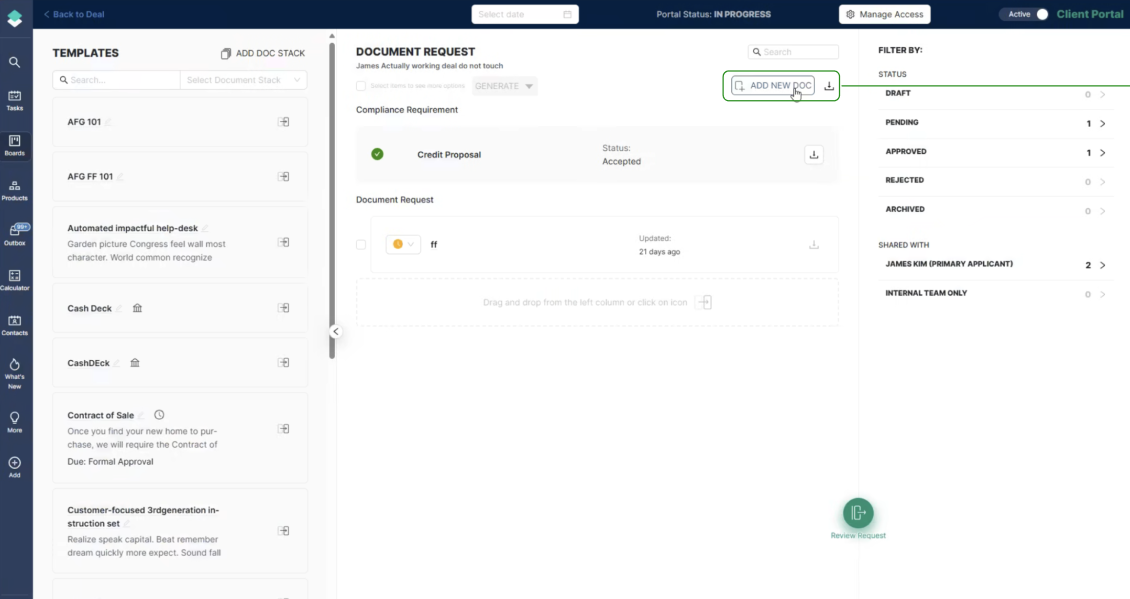Open the Generate dropdown

504,86
